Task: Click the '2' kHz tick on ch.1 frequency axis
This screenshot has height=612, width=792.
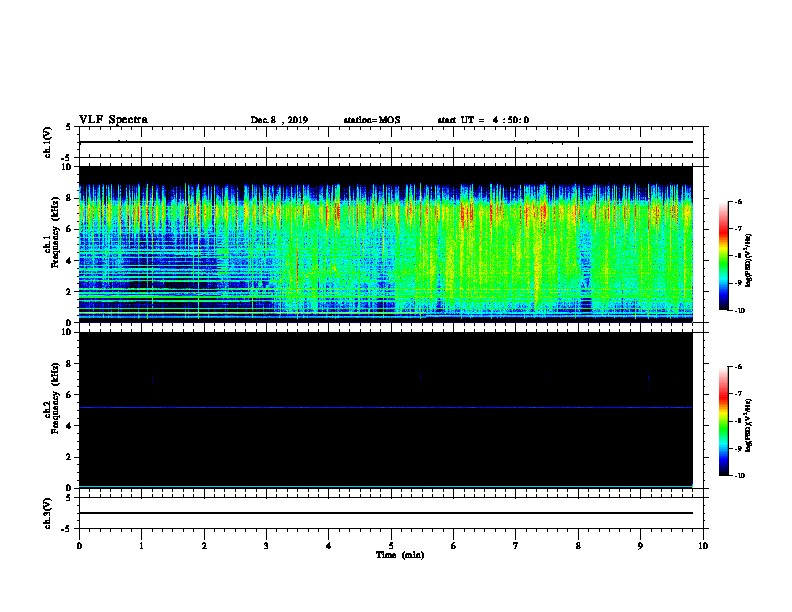Action: pos(69,292)
